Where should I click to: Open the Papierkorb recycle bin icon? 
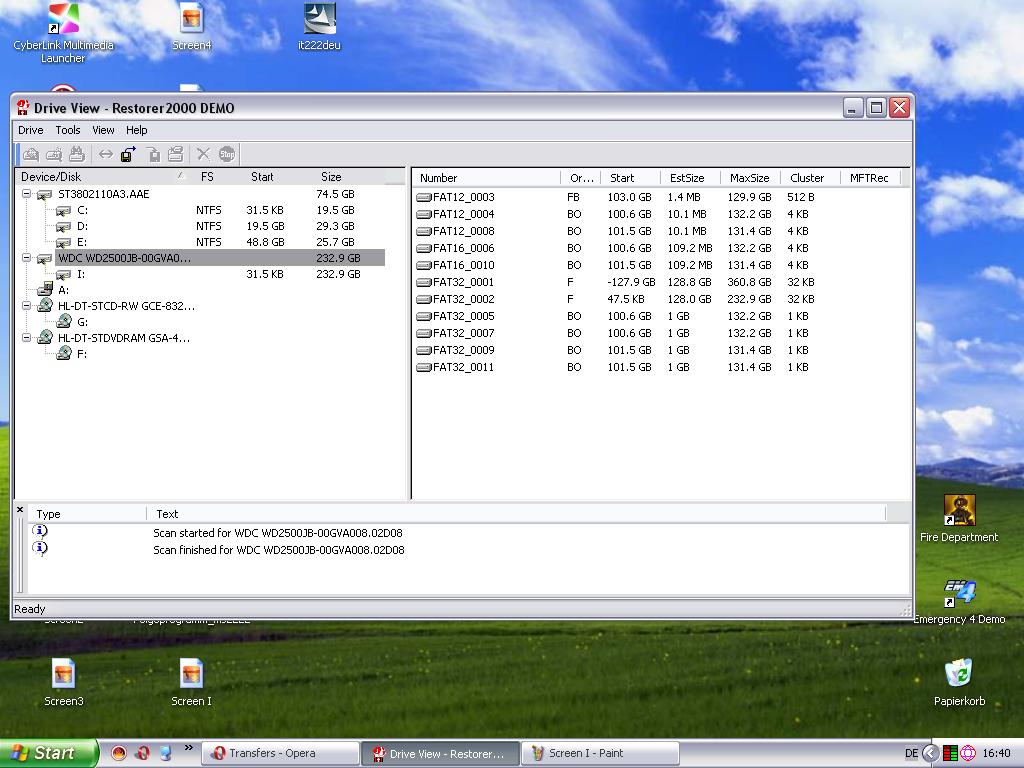pyautogui.click(x=959, y=682)
